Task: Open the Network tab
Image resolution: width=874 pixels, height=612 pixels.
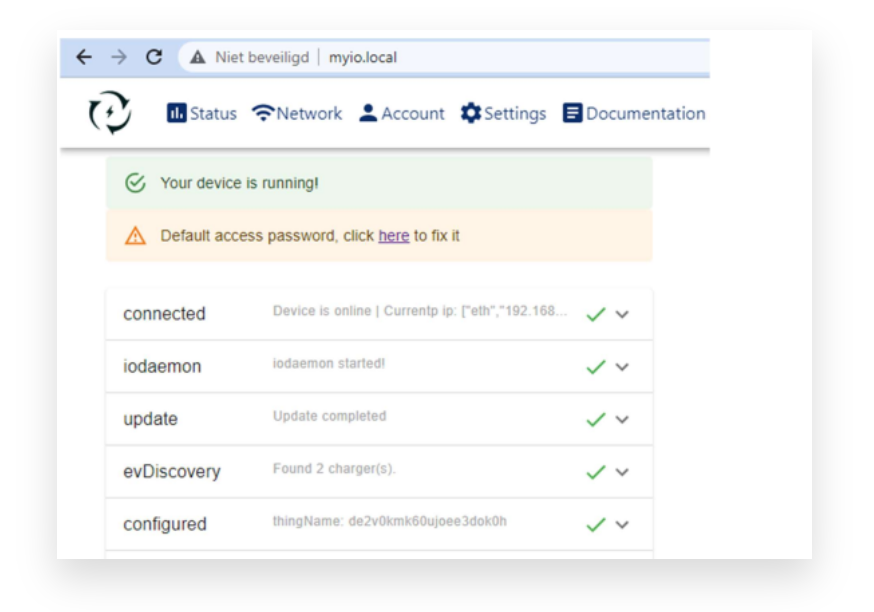Action: [297, 113]
